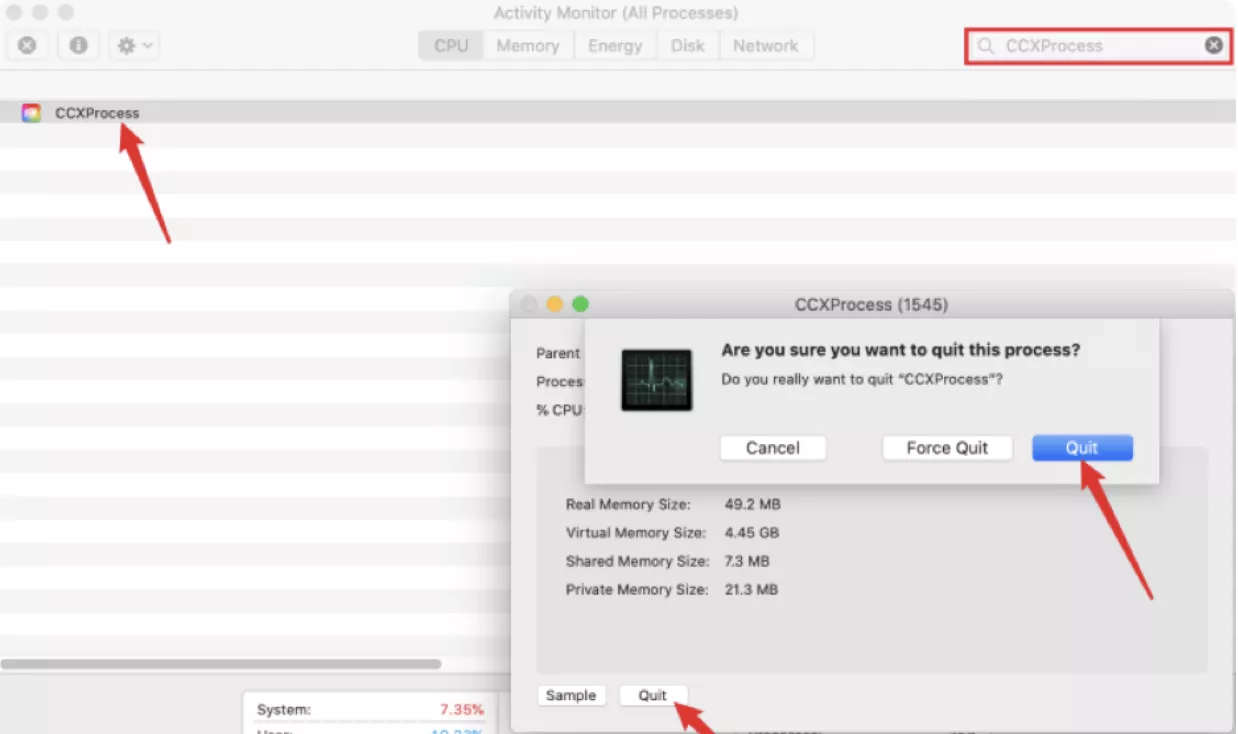Confirm with the blue Quit button

(1082, 448)
